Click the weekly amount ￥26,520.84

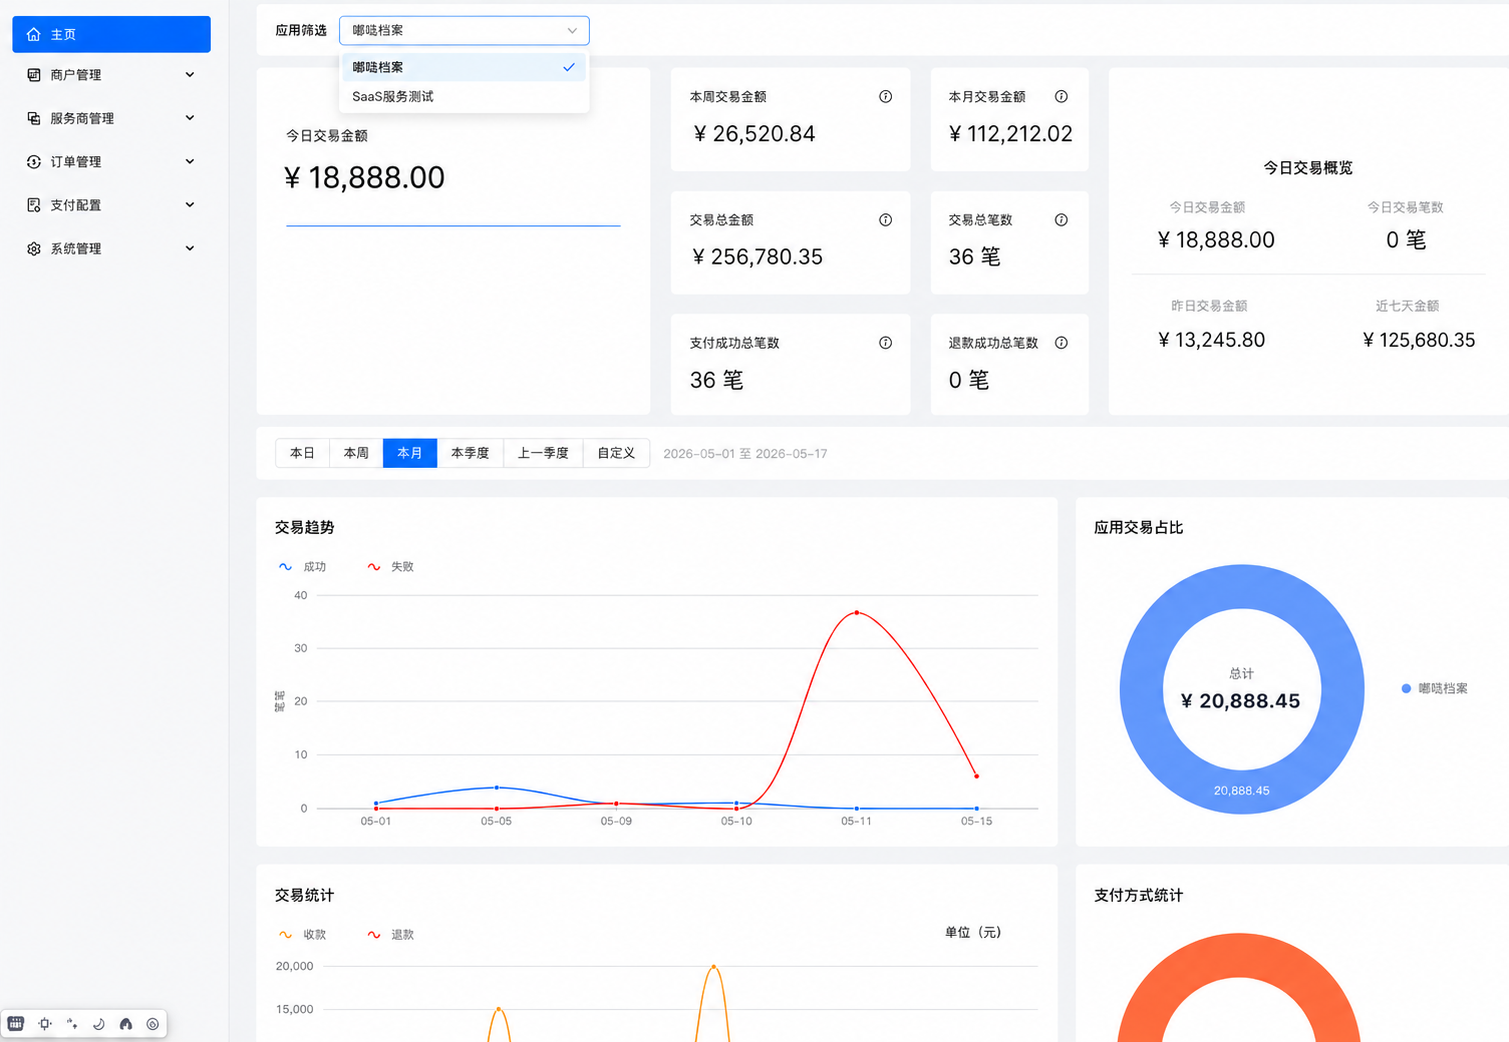754,134
